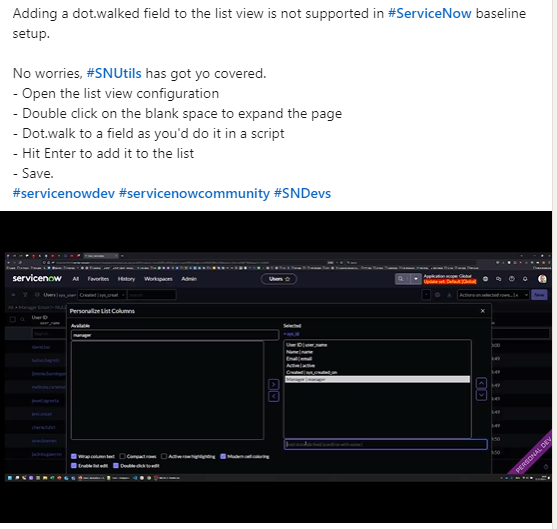
Task: Open the discussions chat icon
Action: point(499,279)
